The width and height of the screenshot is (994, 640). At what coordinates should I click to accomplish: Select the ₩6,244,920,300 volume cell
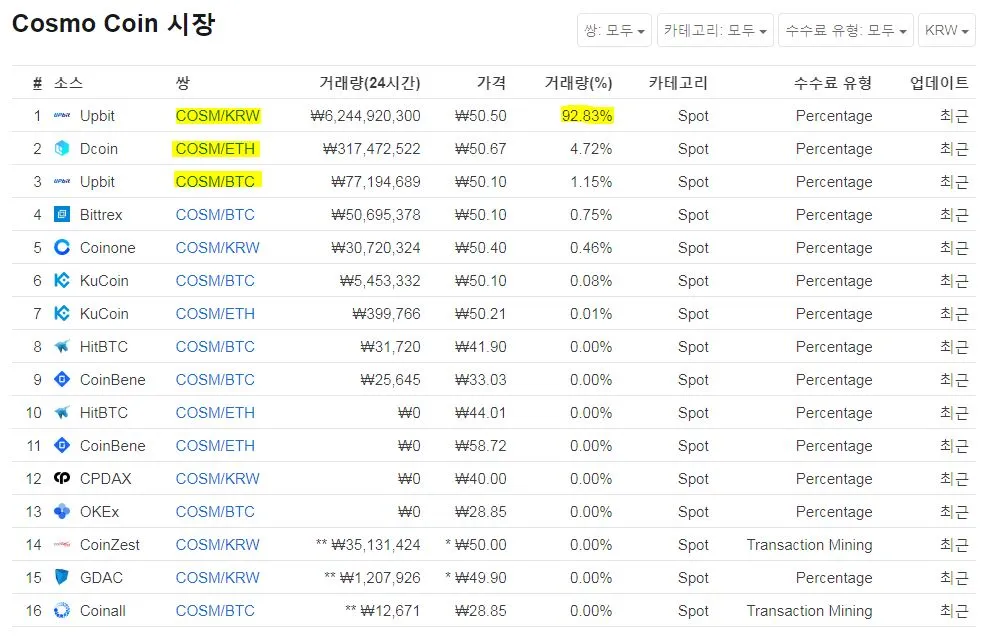[x=365, y=116]
